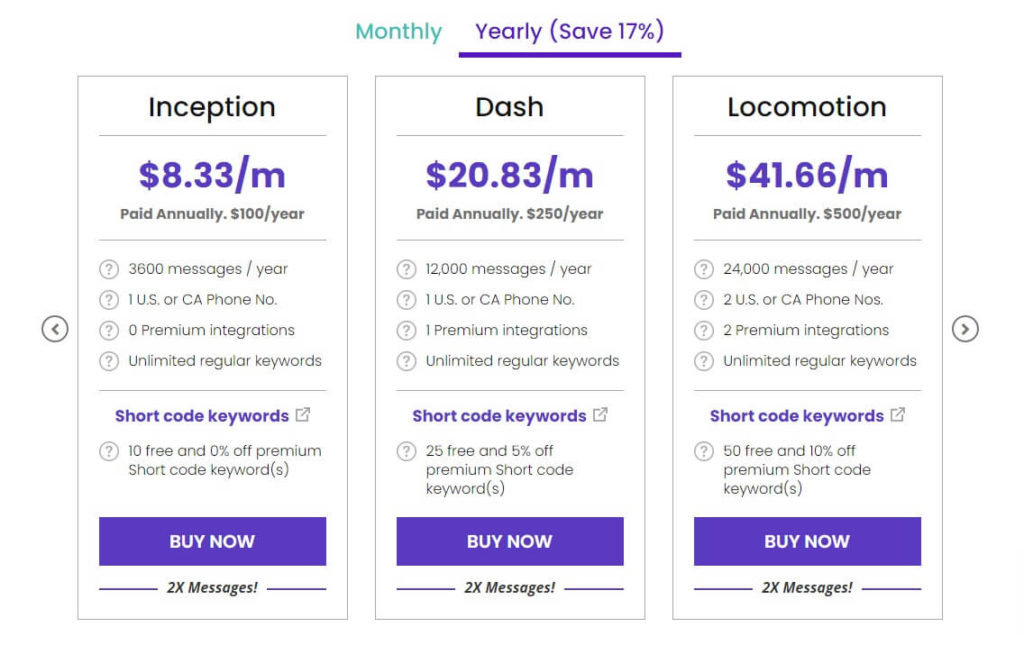Click help icon beside 12,000 messages / year
This screenshot has height=645, width=1024.
[406, 269]
